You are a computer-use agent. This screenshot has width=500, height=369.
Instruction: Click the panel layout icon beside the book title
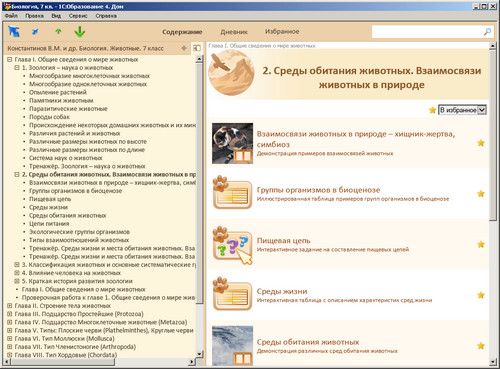pyautogui.click(x=197, y=48)
